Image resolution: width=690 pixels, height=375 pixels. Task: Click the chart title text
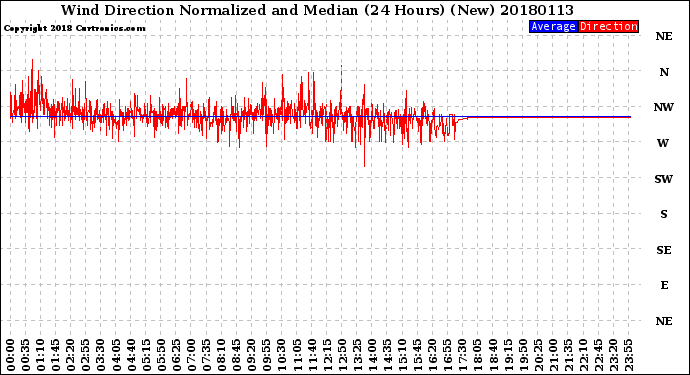pyautogui.click(x=317, y=10)
